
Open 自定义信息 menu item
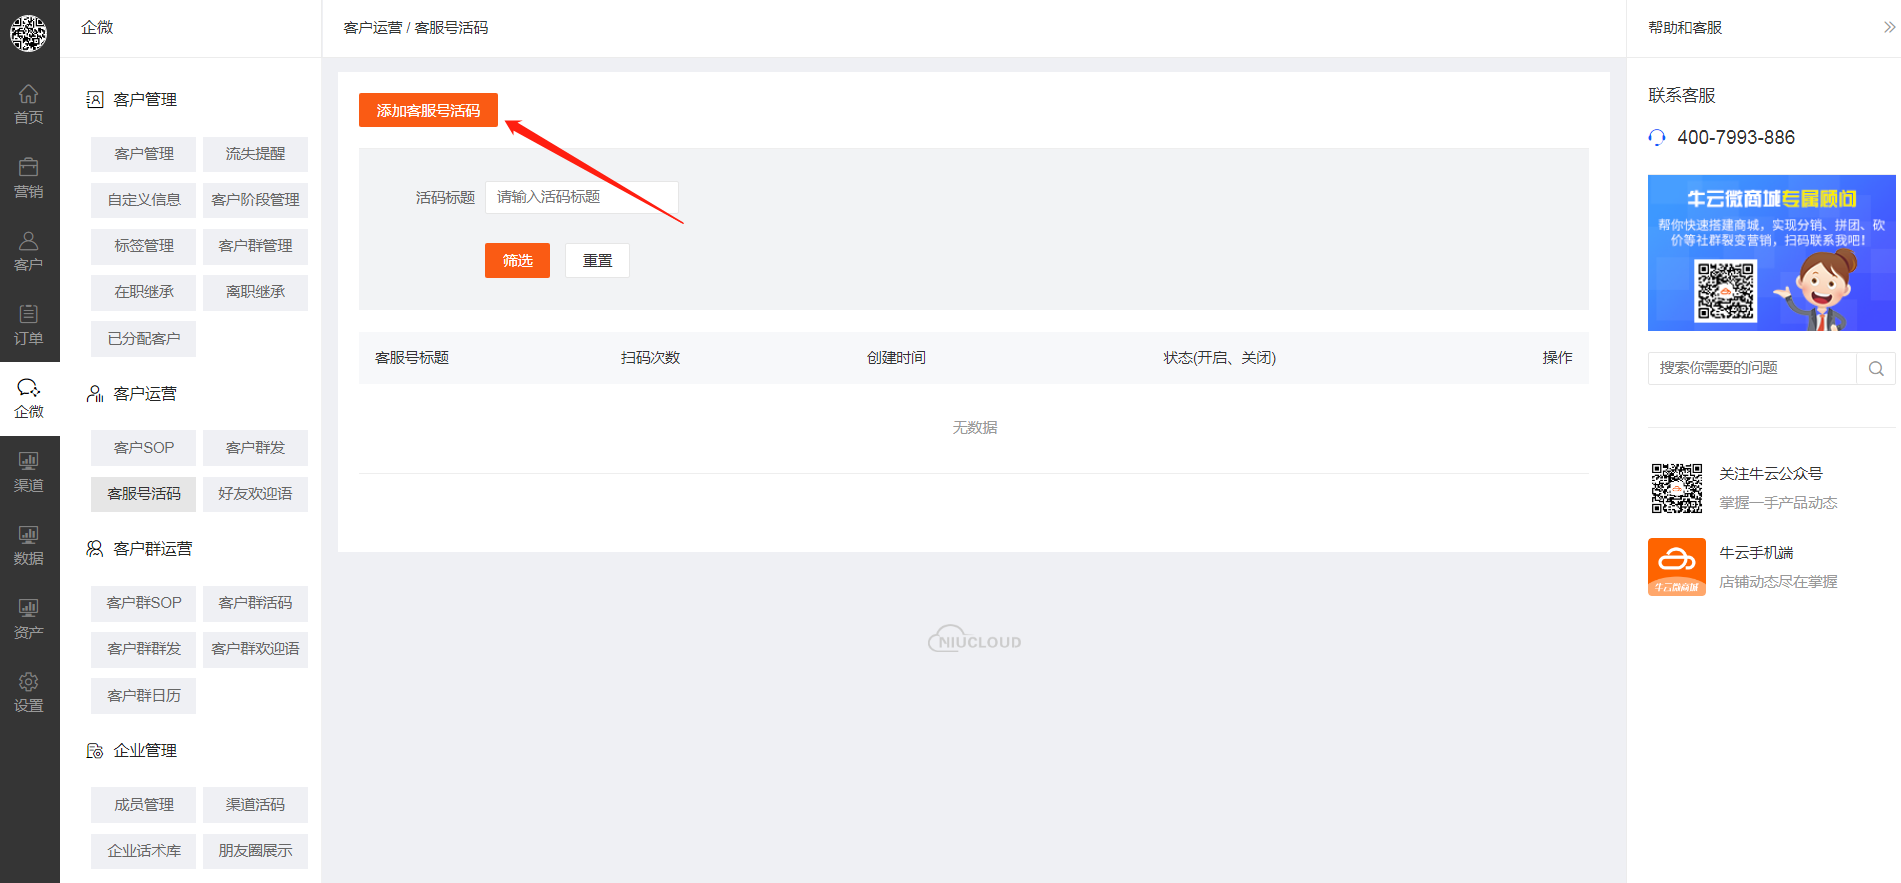pos(143,200)
